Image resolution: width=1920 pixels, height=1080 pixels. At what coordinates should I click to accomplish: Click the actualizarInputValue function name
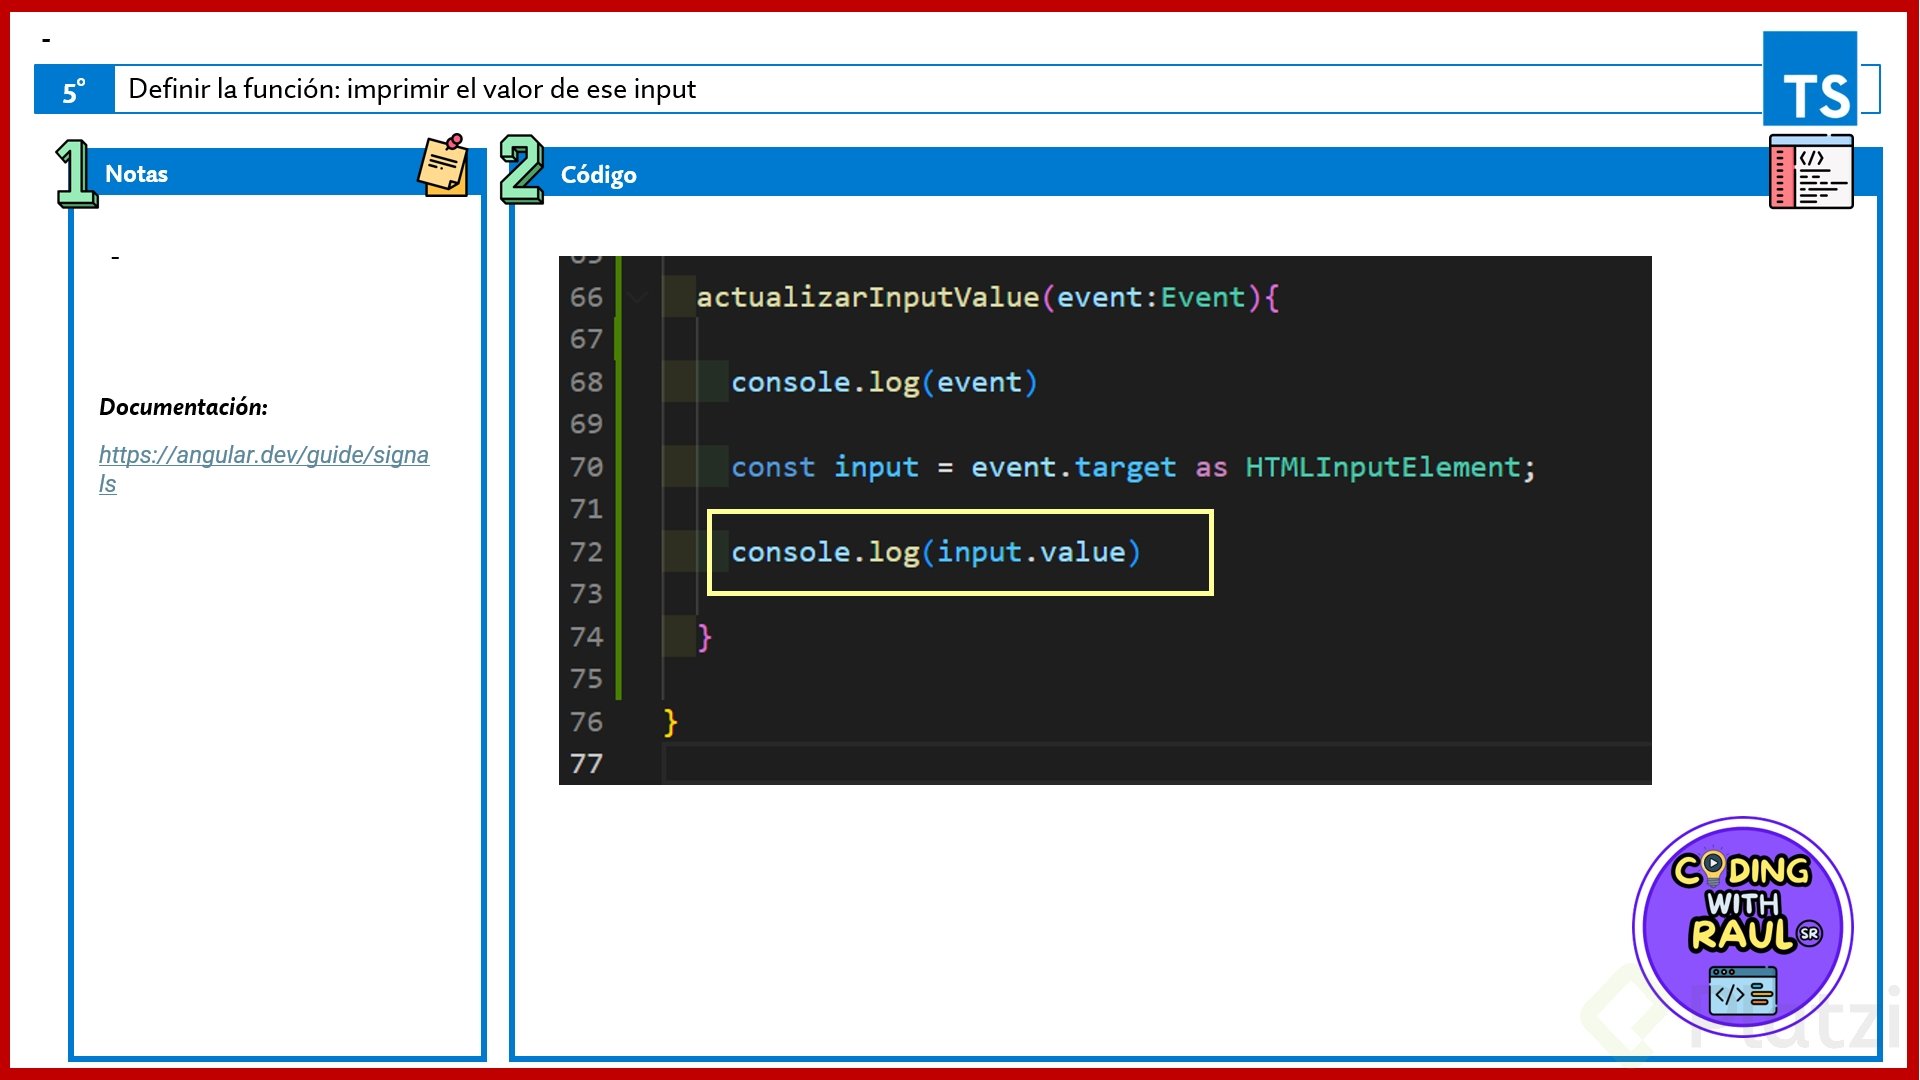pos(867,298)
